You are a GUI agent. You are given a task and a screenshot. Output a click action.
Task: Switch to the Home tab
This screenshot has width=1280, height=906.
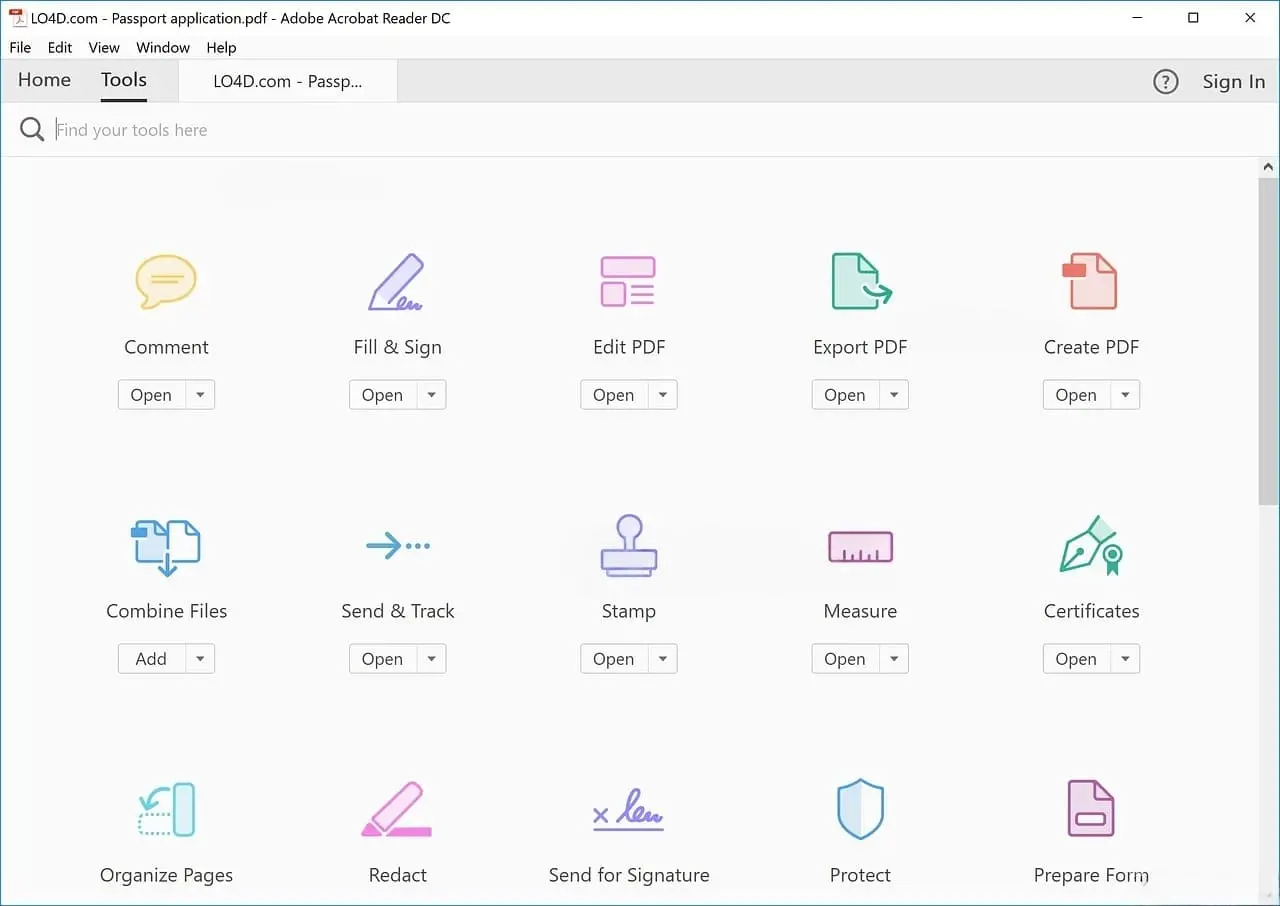(44, 80)
